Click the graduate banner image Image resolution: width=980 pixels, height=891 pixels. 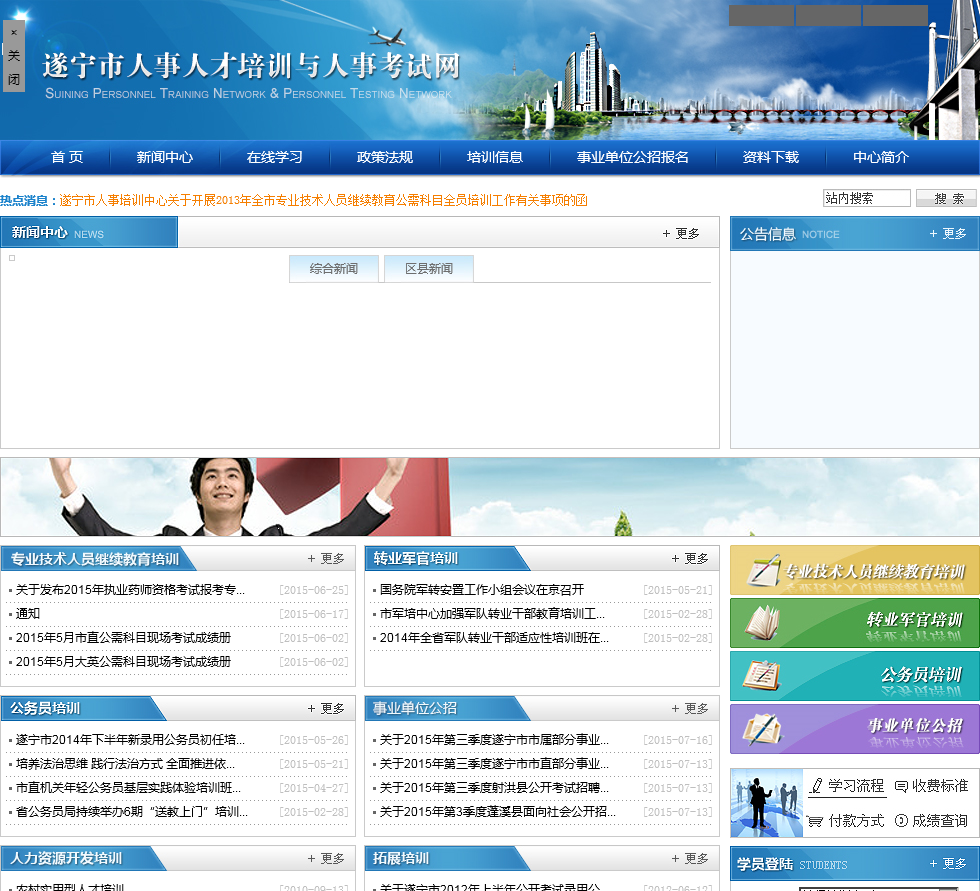(x=489, y=497)
